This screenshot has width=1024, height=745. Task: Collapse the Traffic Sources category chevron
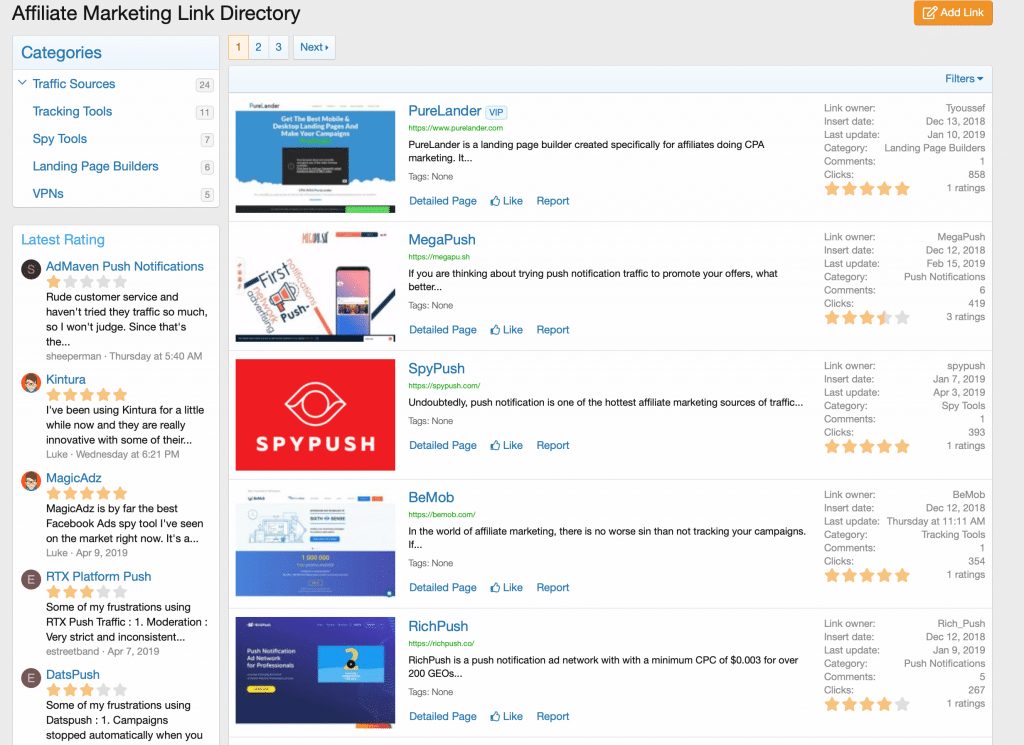22,83
